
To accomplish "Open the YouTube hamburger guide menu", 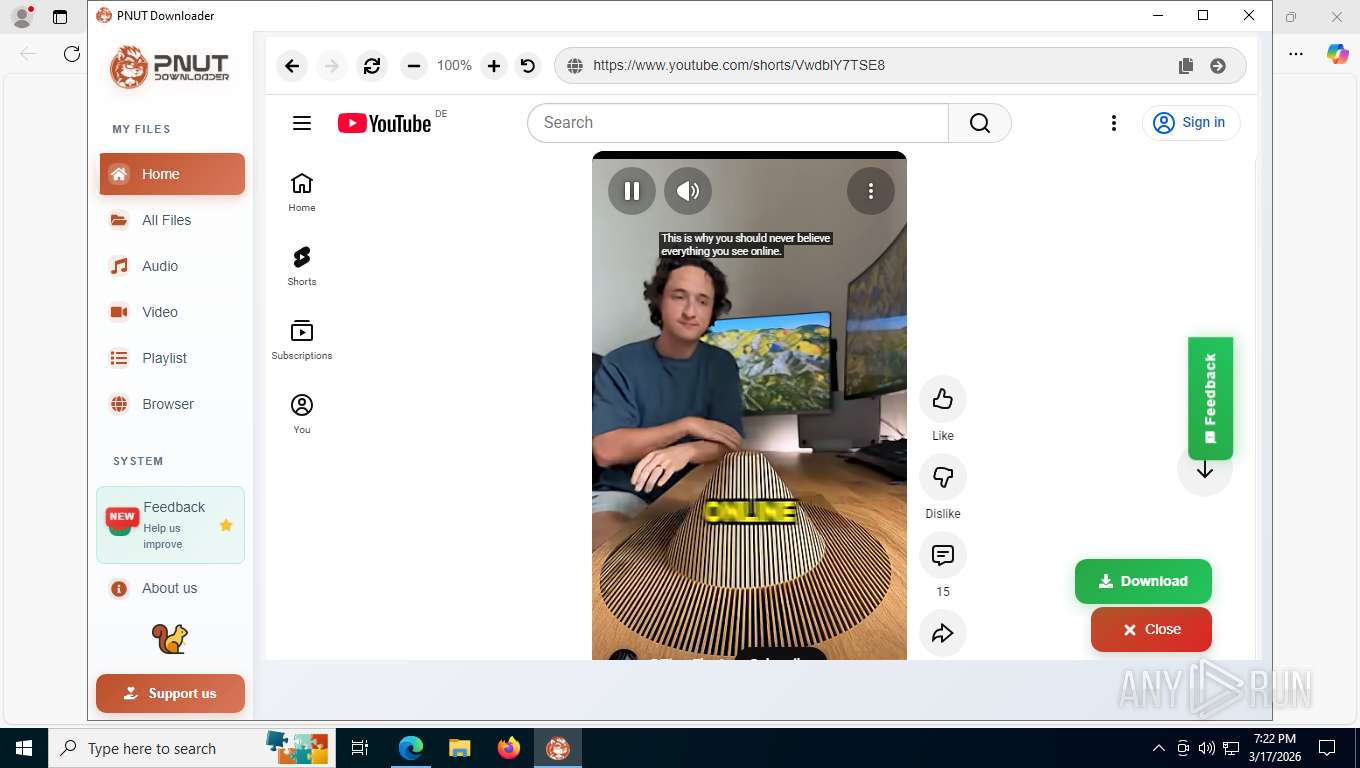I will 302,123.
